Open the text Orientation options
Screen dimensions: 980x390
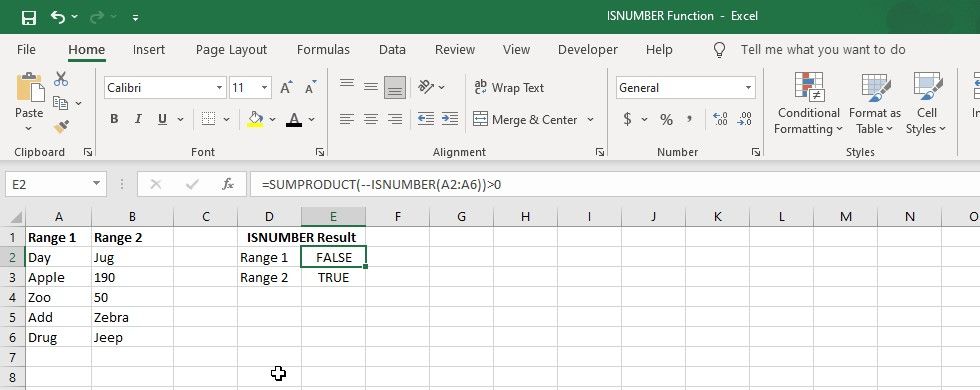click(x=431, y=87)
